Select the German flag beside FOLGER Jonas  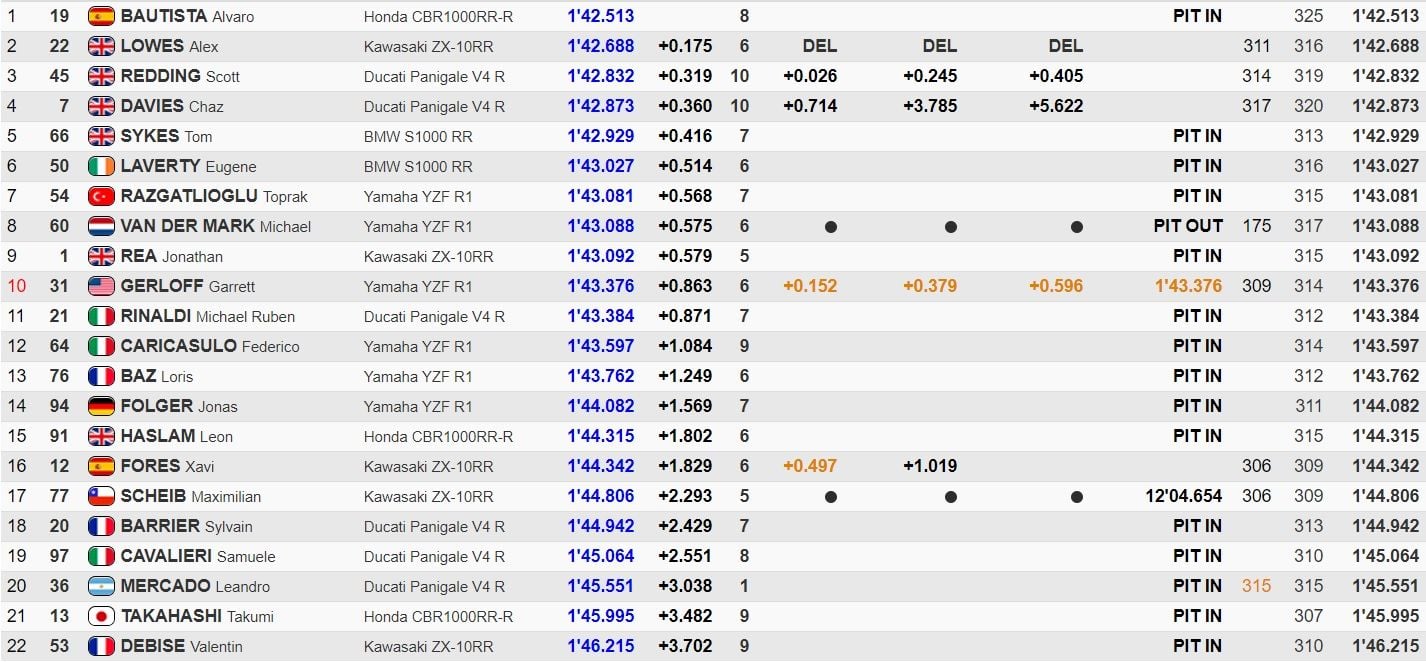101,406
